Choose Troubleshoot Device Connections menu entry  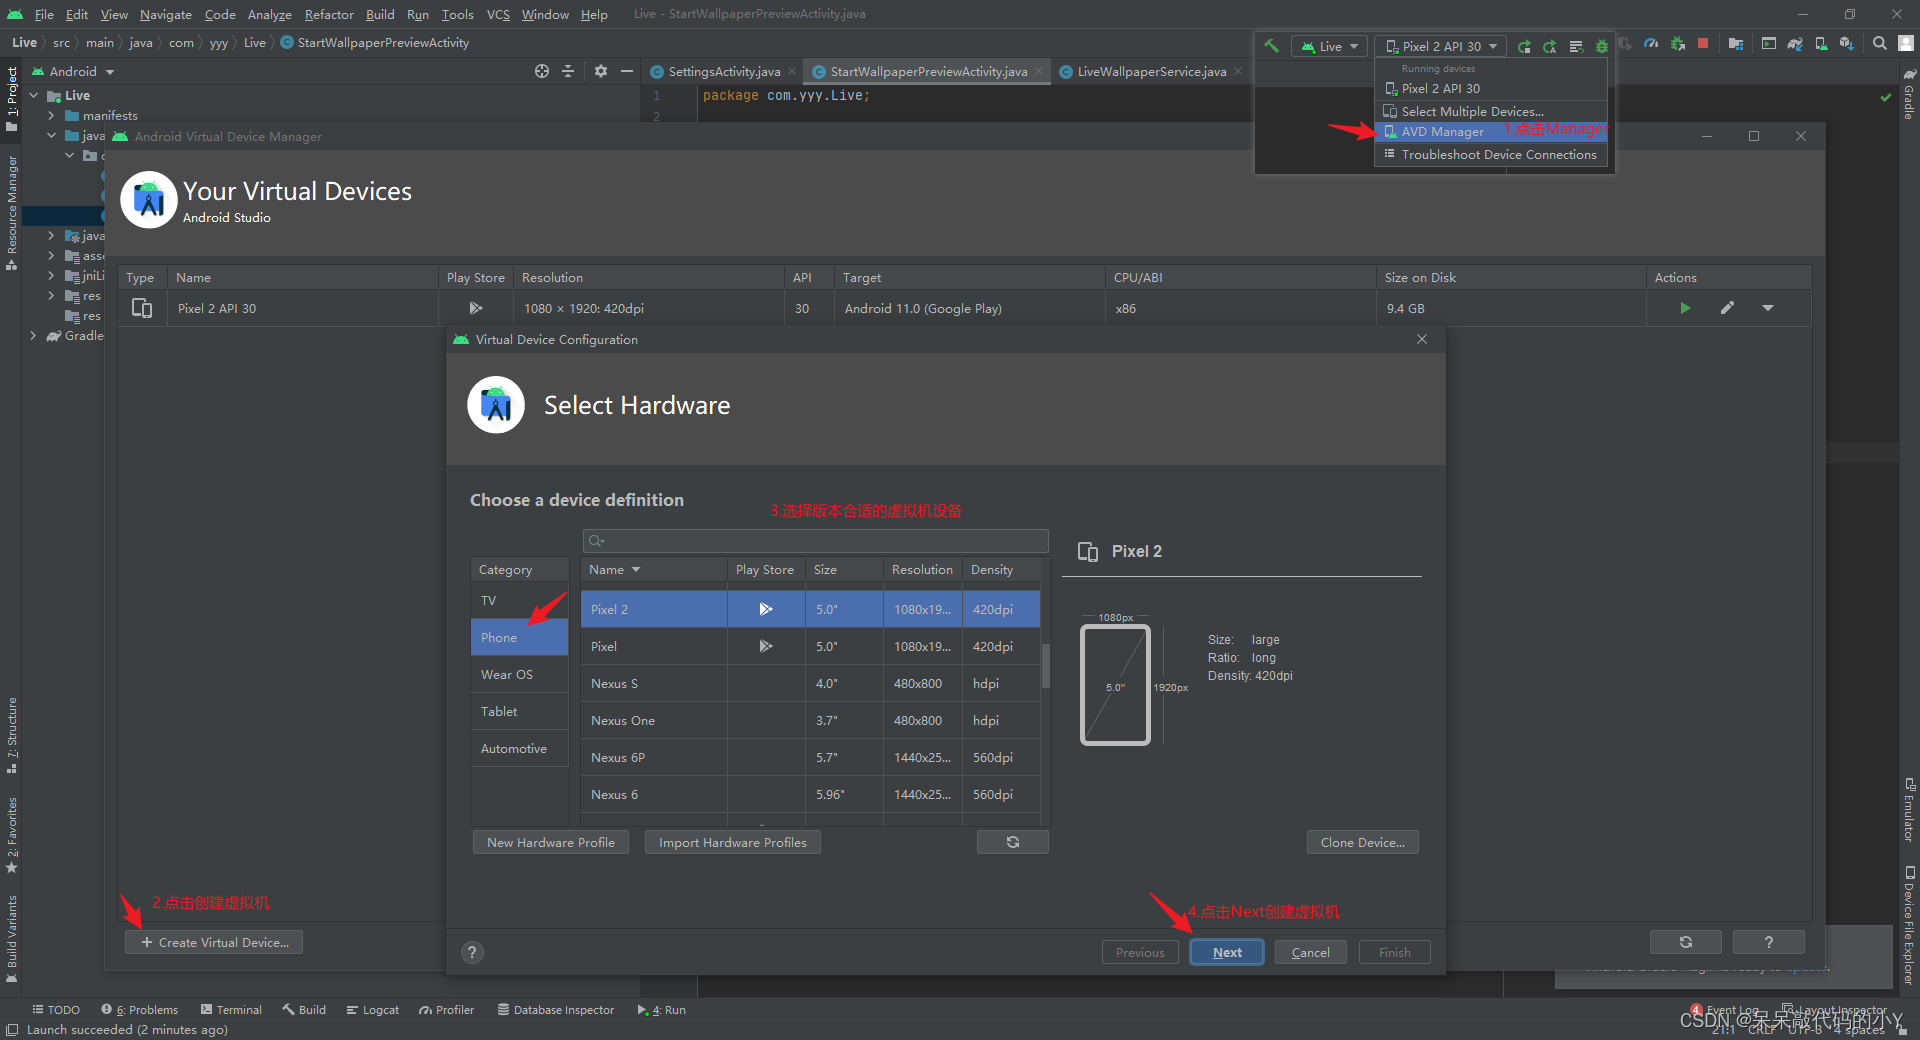[1490, 154]
